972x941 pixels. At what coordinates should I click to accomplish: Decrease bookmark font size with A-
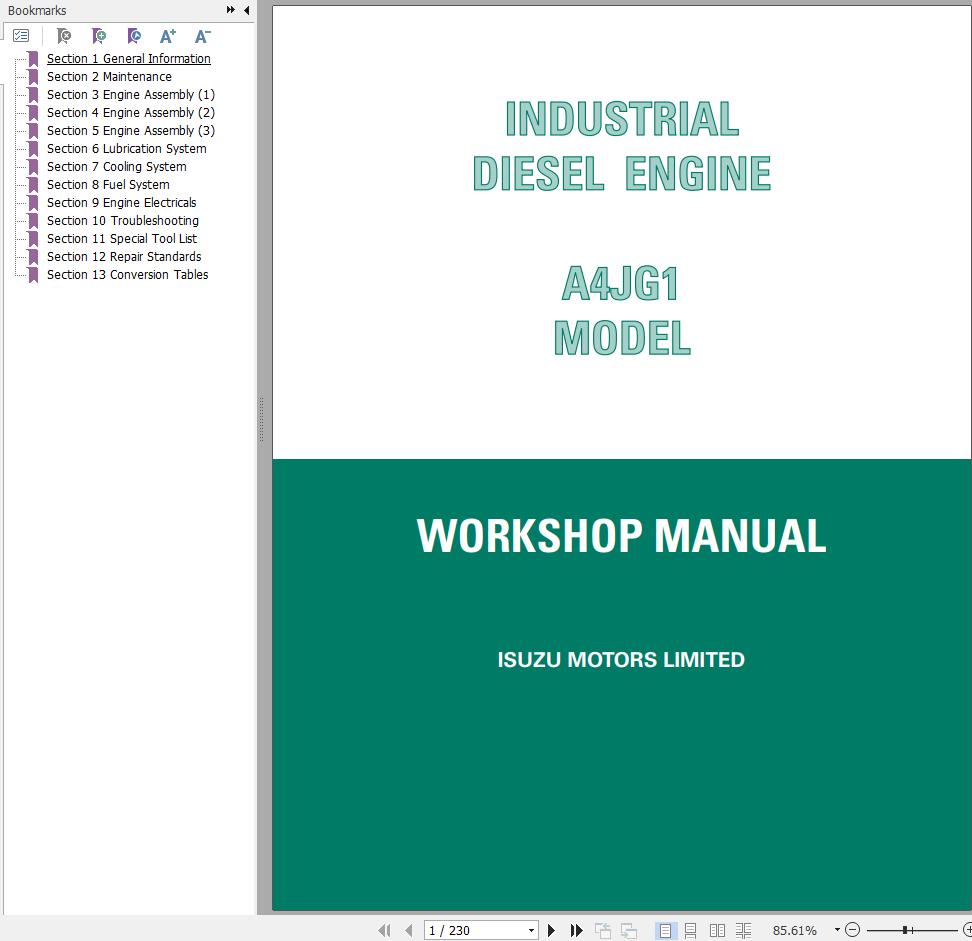point(203,36)
